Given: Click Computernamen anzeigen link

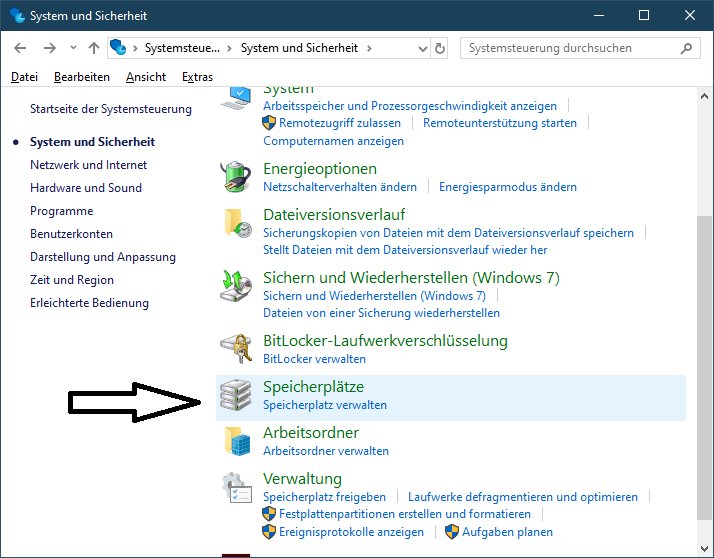Looking at the screenshot, I should [333, 141].
